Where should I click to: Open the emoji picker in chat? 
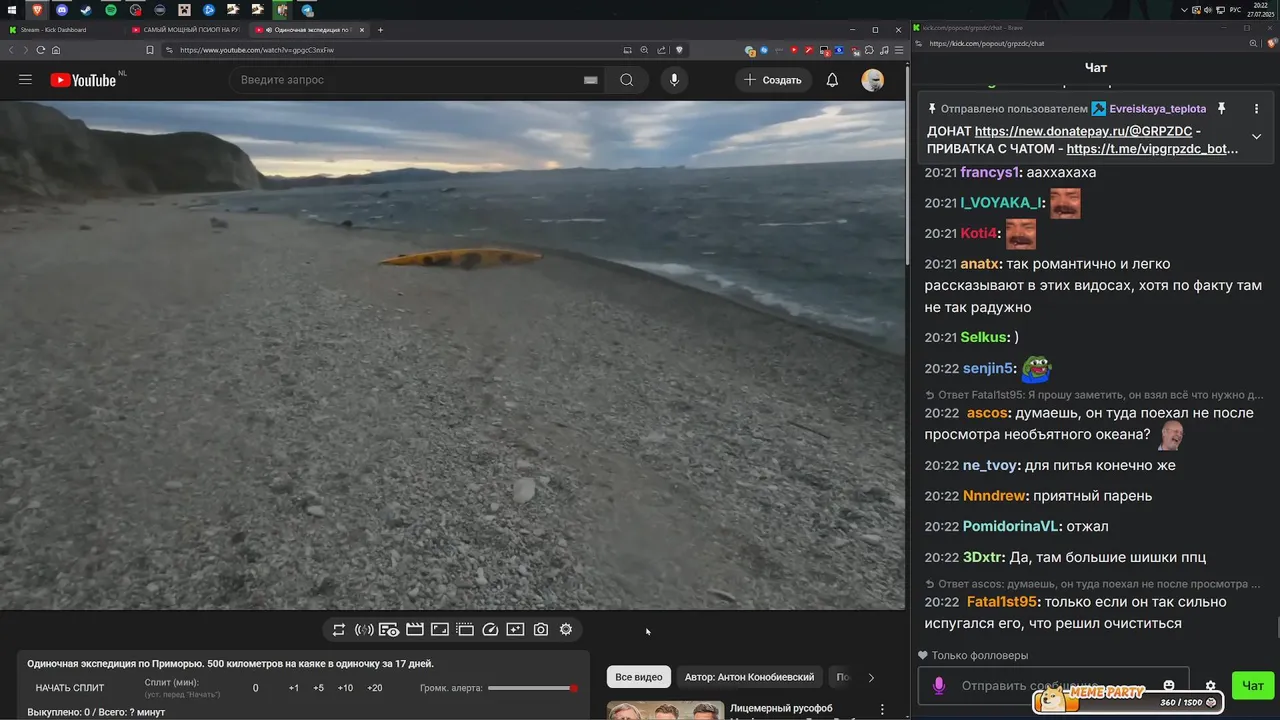tap(1169, 686)
